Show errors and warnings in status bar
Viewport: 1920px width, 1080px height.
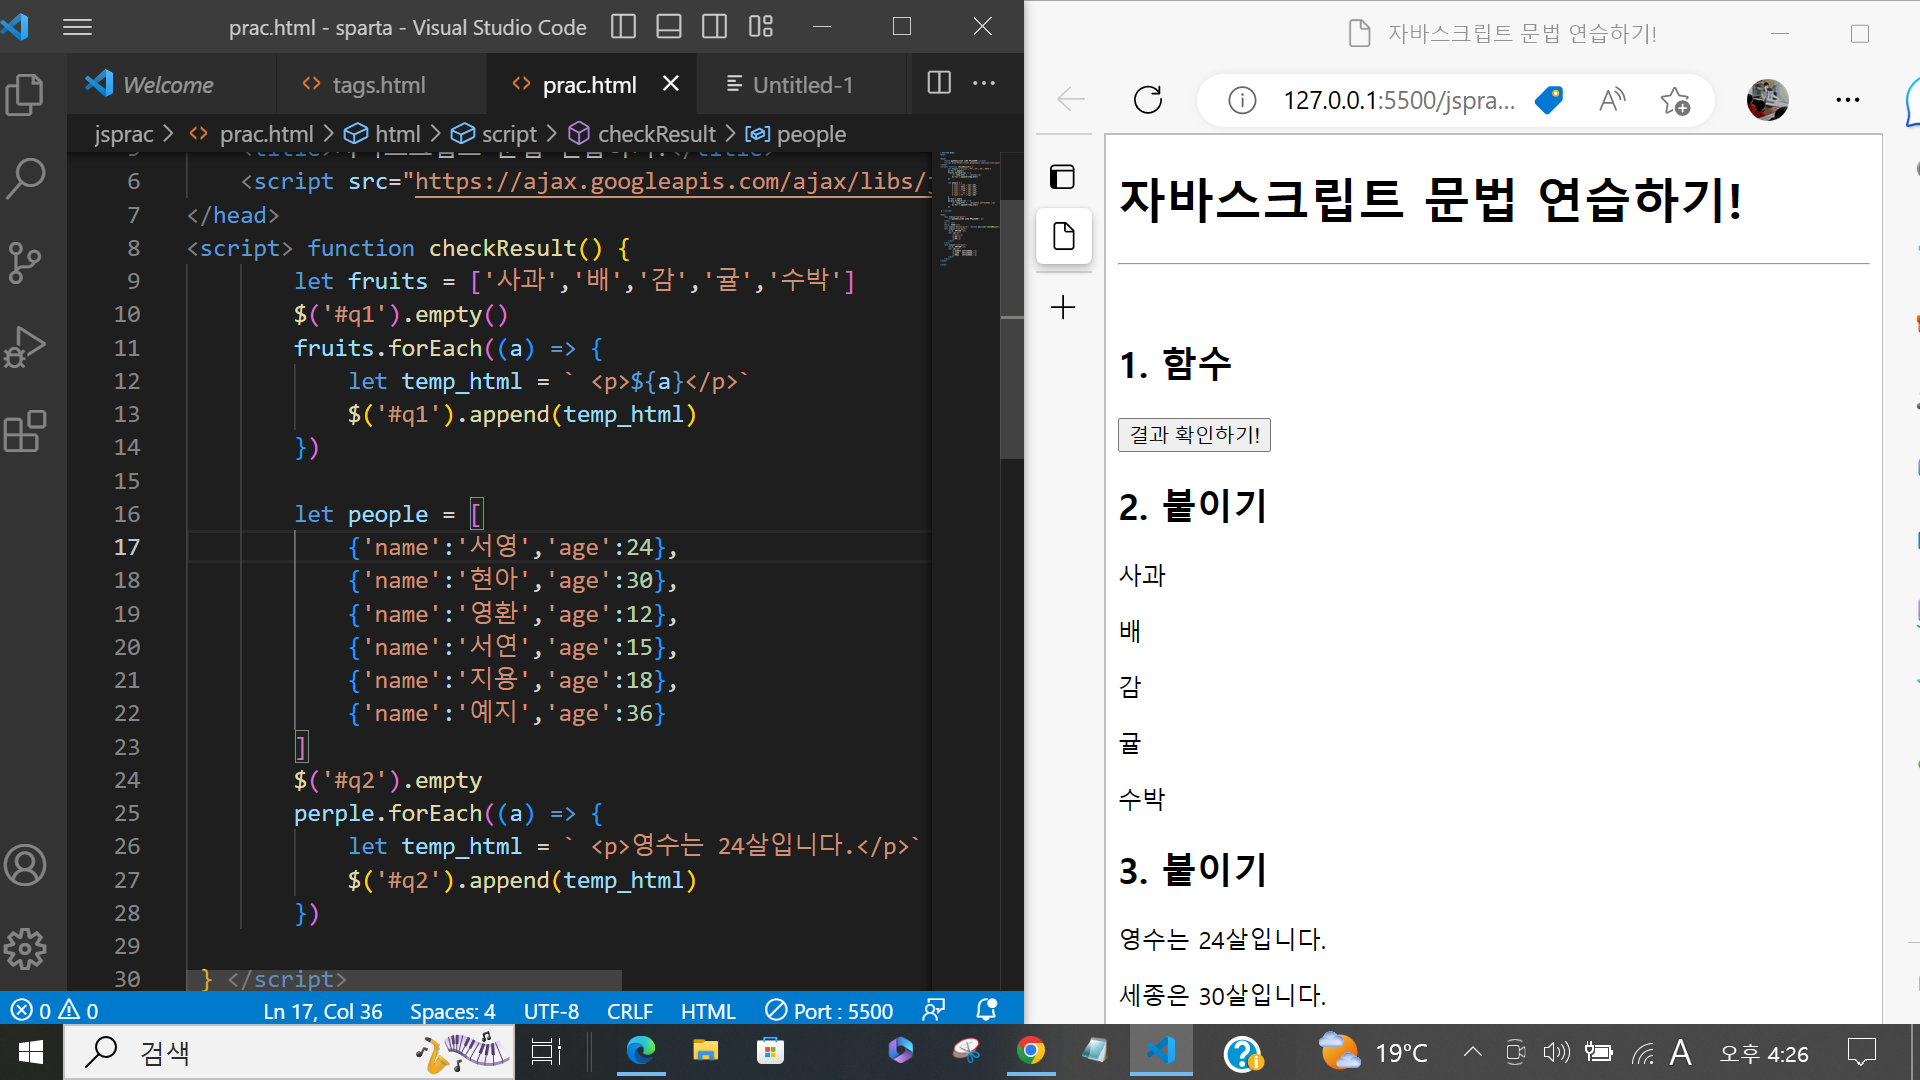[x=54, y=1011]
